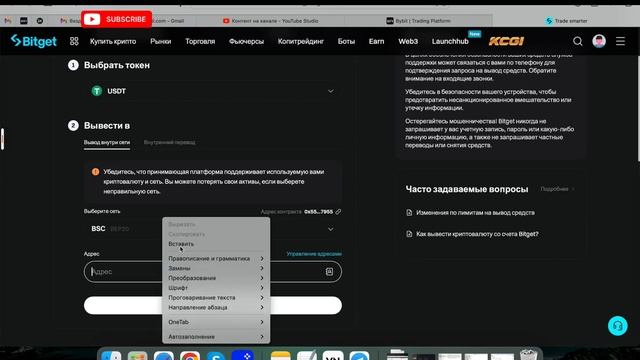Screen dimensions: 640x360
Task: Open Как вывести криптовалюту со счета Bitget
Action: click(x=477, y=234)
